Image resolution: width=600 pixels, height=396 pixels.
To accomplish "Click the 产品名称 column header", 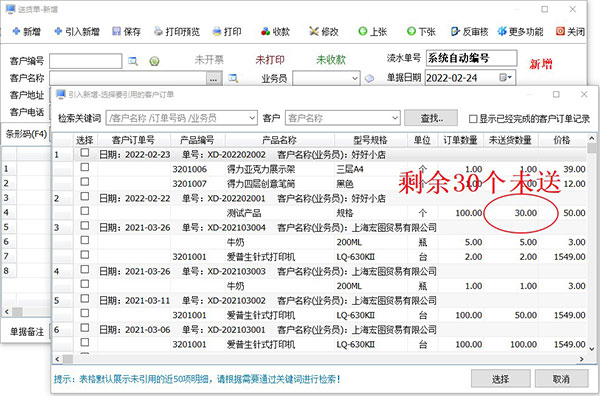I will point(279,140).
